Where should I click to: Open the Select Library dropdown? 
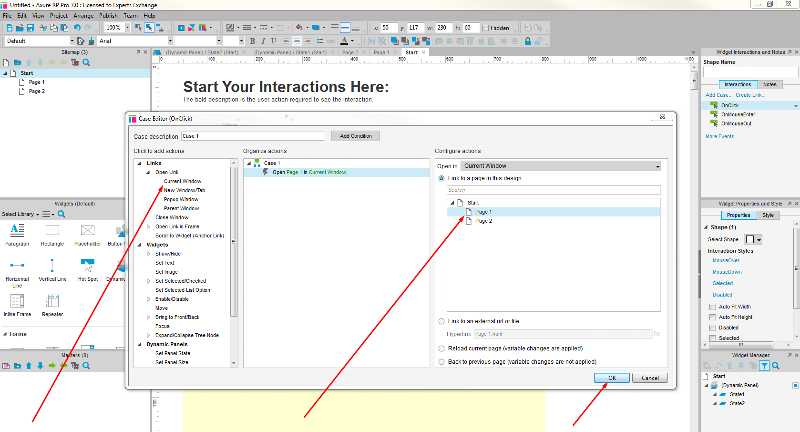click(x=20, y=214)
